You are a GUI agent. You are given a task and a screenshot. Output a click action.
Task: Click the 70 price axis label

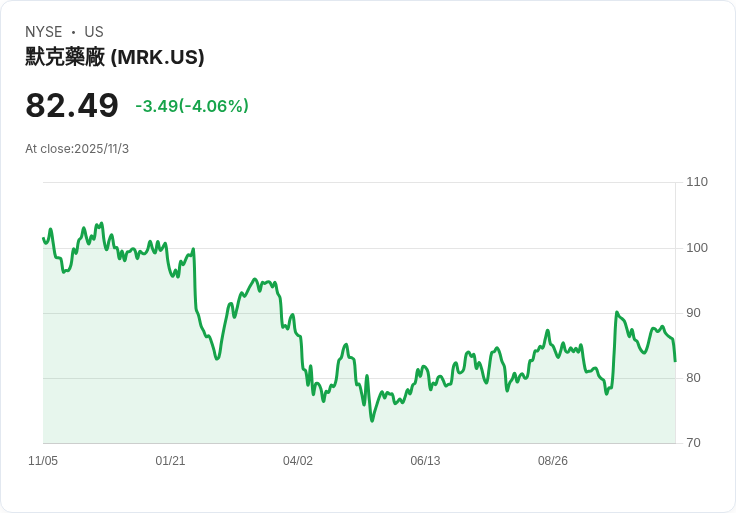point(693,443)
